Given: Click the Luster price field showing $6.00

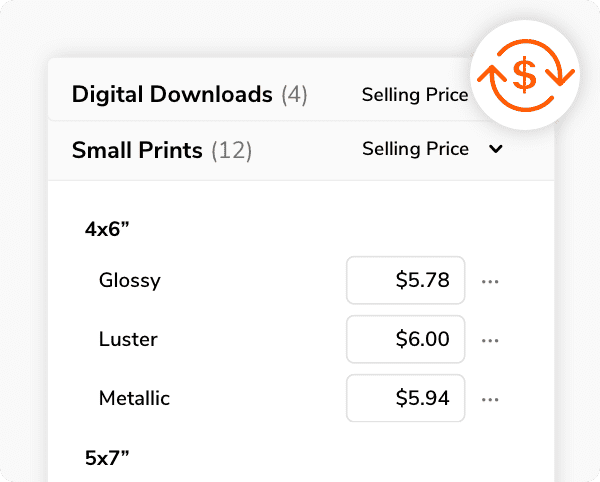Looking at the screenshot, I should (x=406, y=339).
